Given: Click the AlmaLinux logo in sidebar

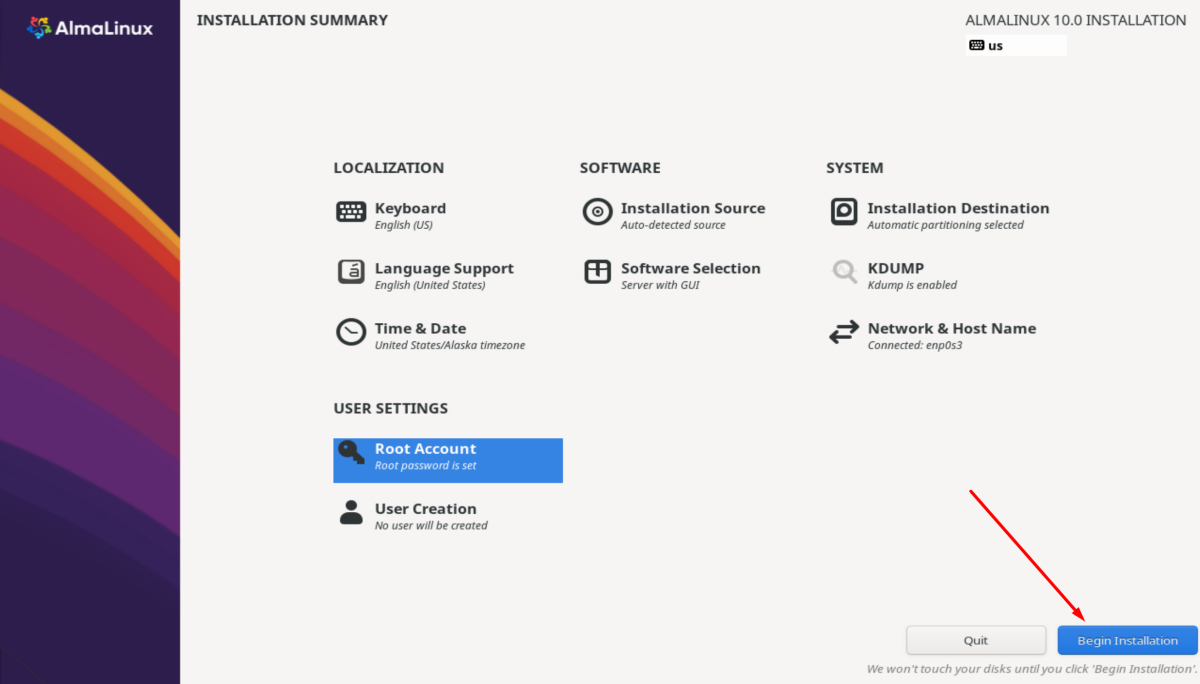Looking at the screenshot, I should 90,28.
